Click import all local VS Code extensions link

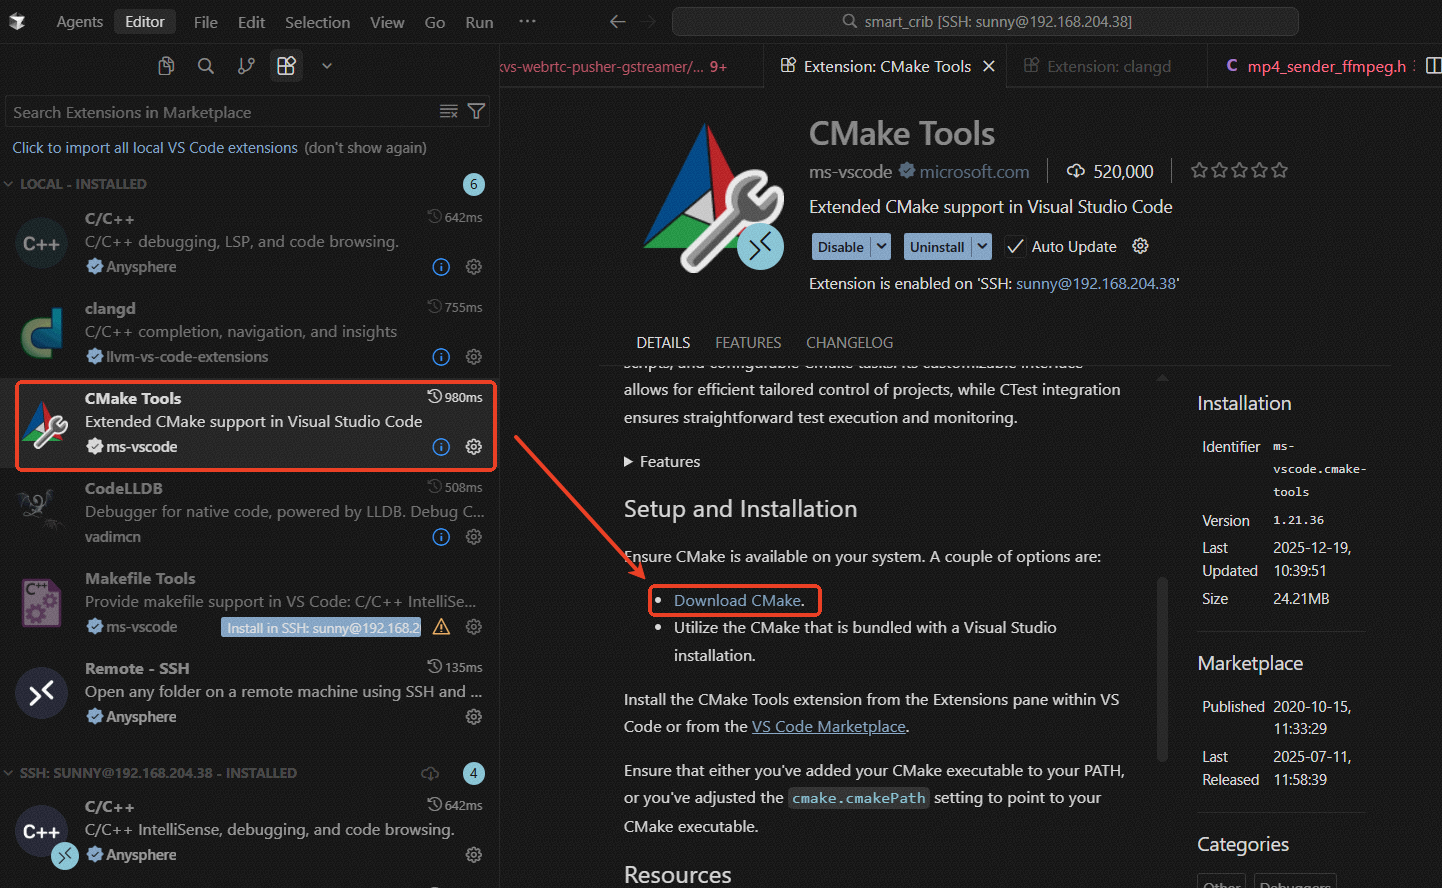(155, 147)
